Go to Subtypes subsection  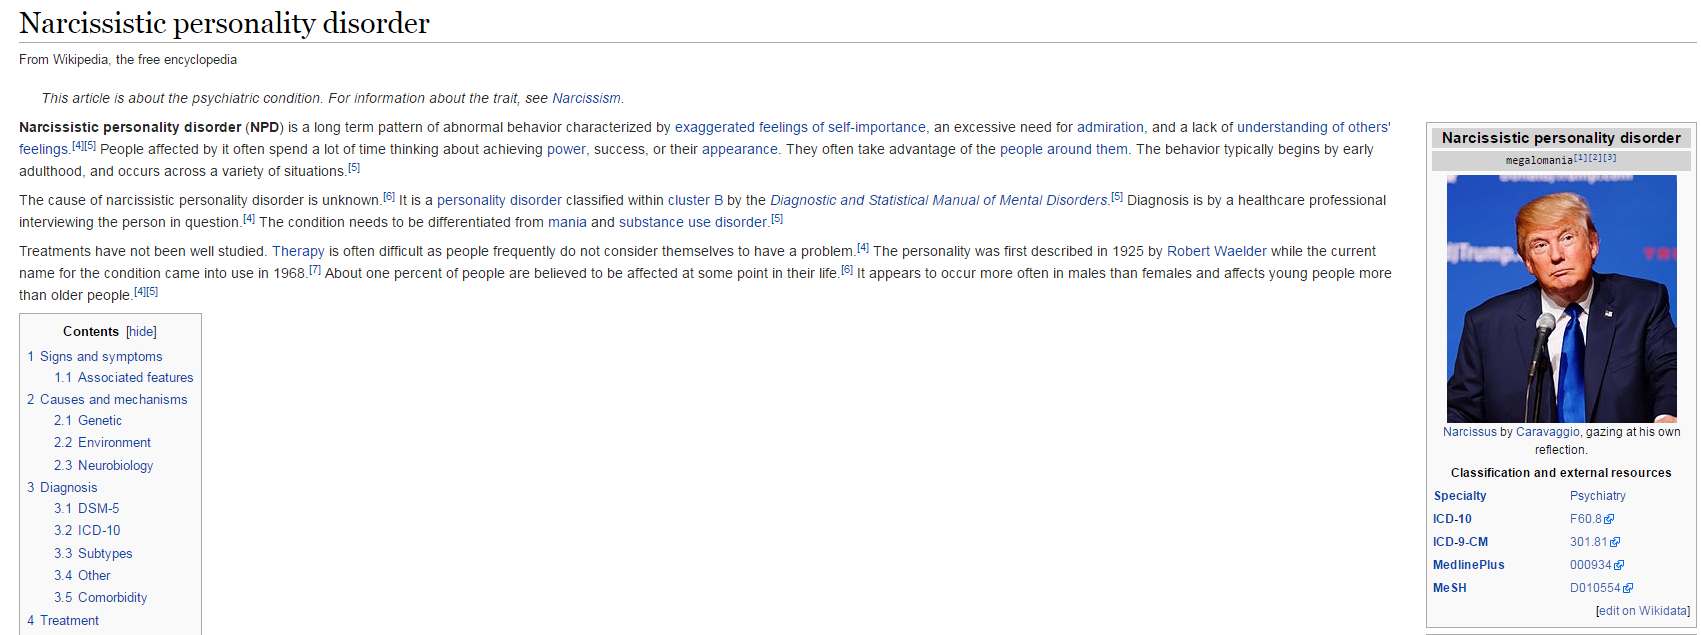[x=93, y=553]
